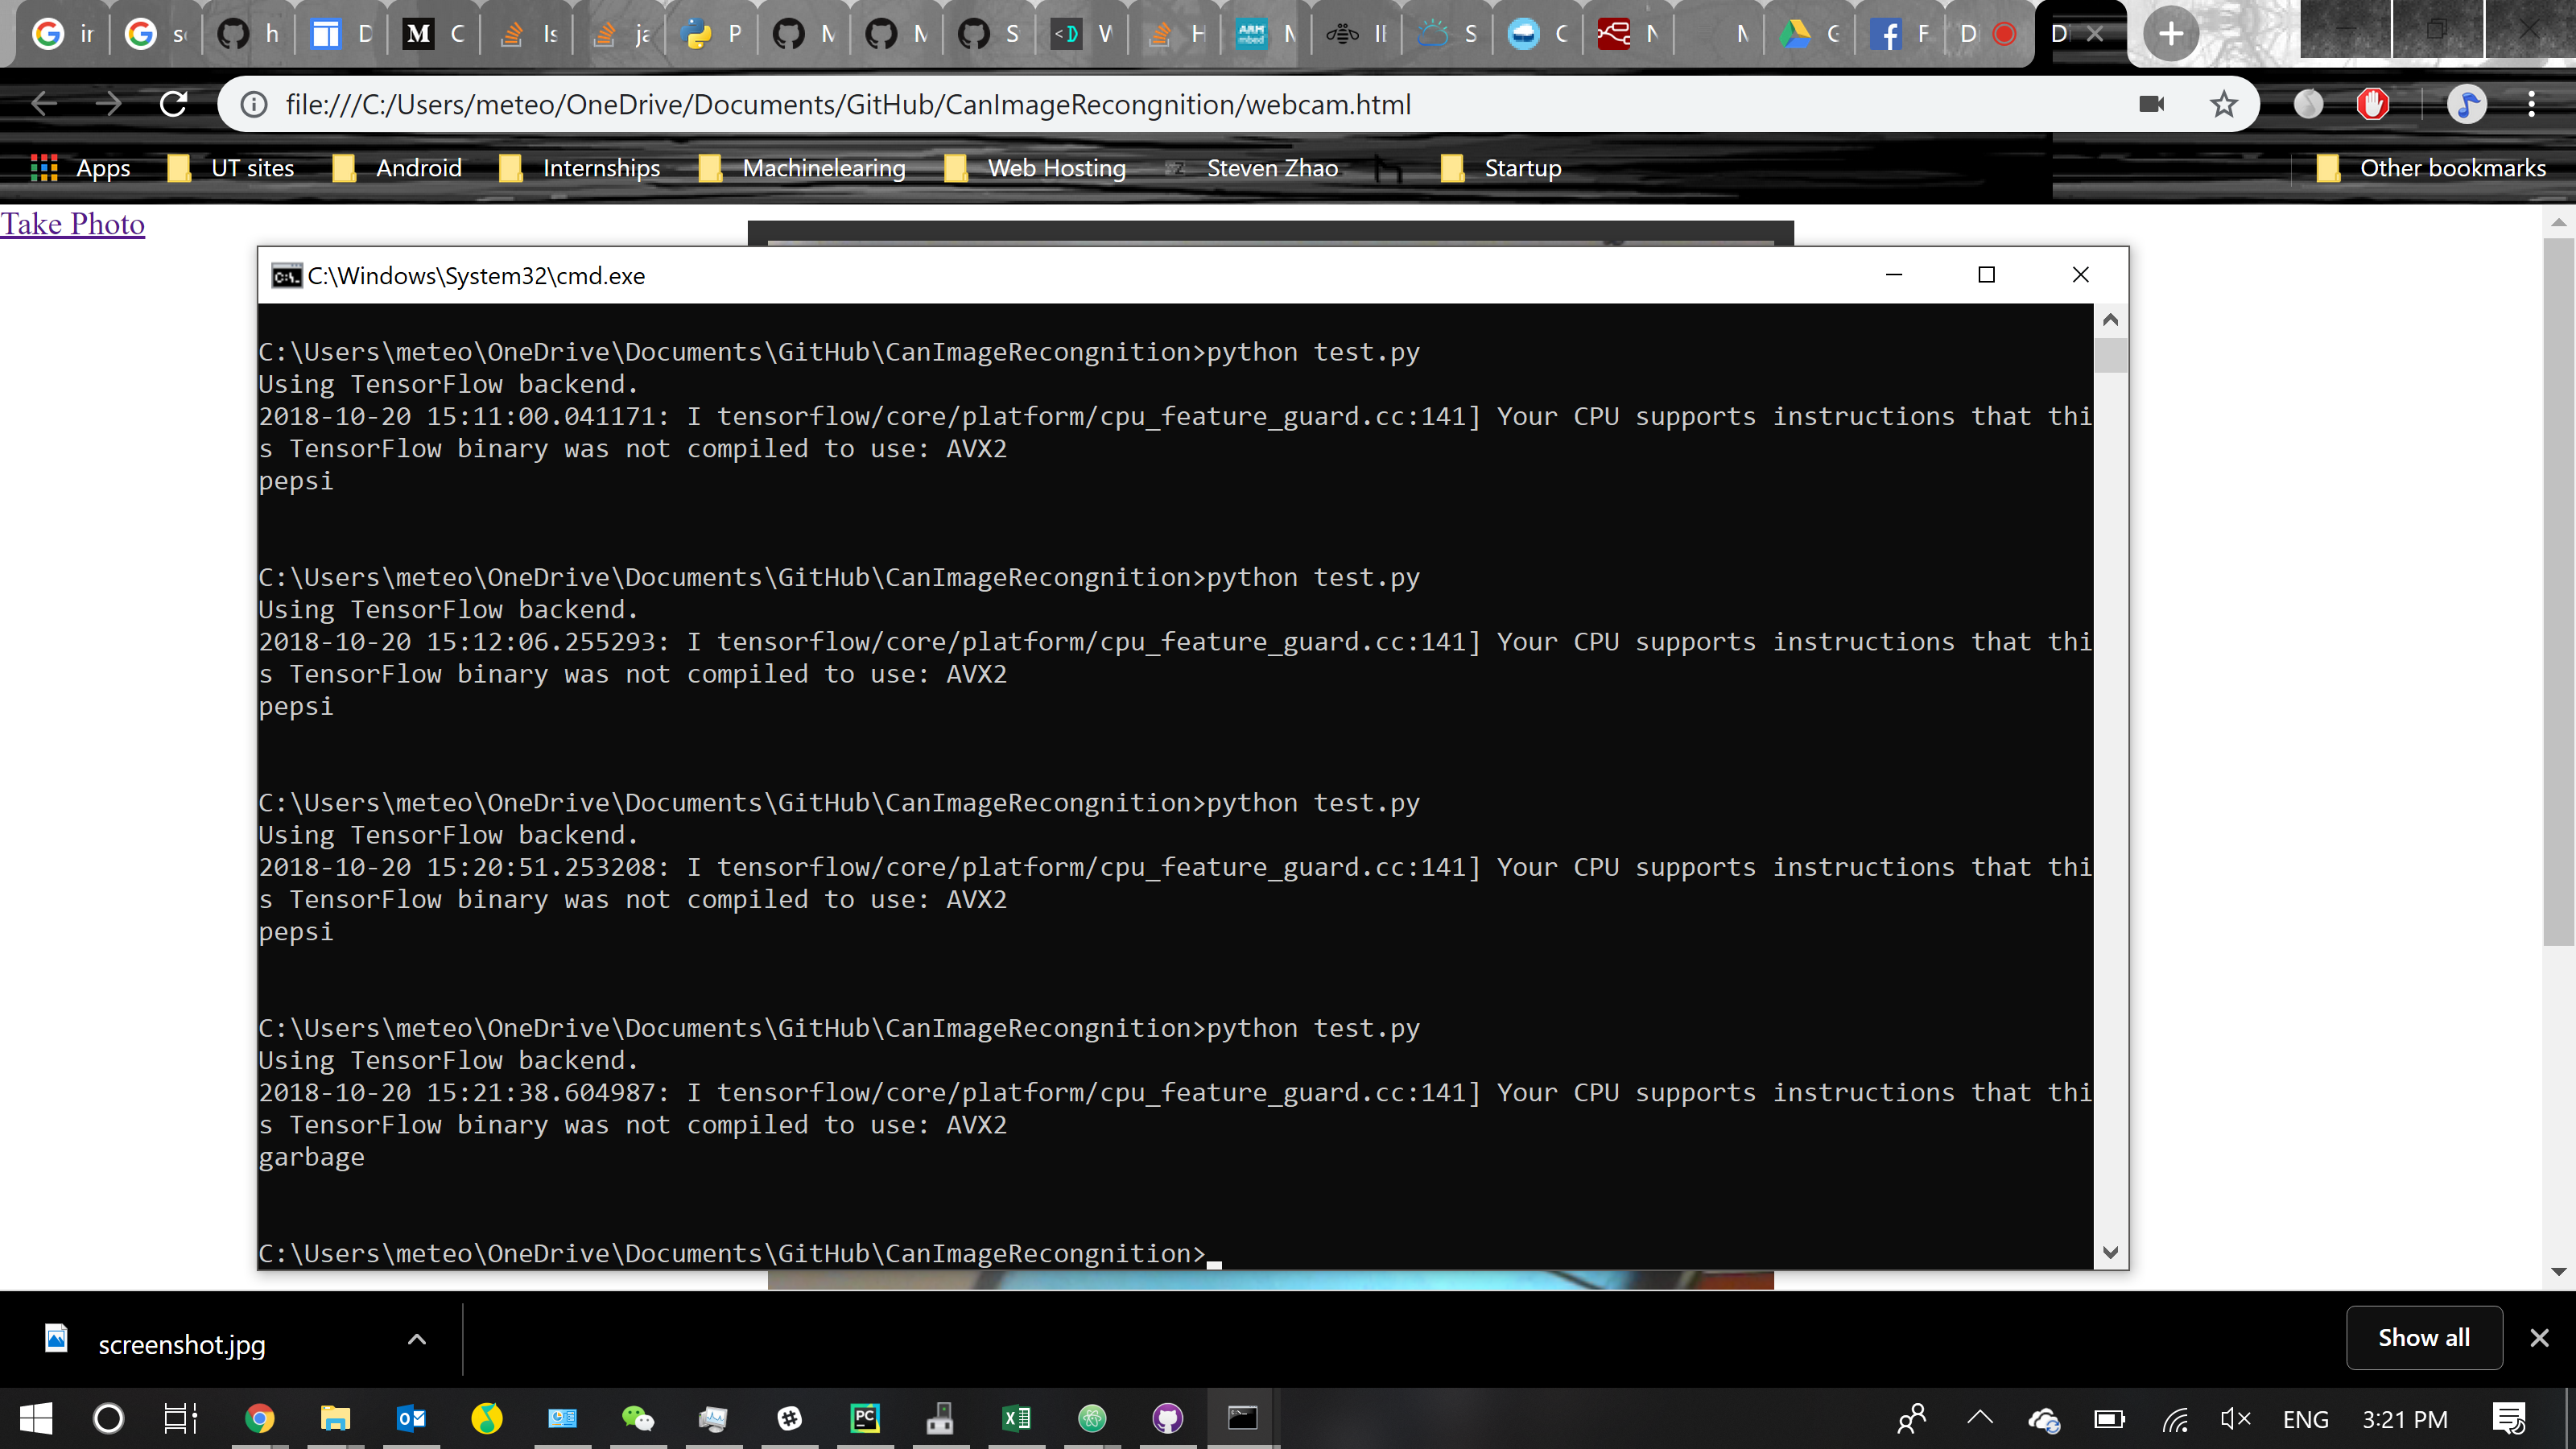Switch the ENG input language indicator
2576x1449 pixels.
click(2305, 1419)
